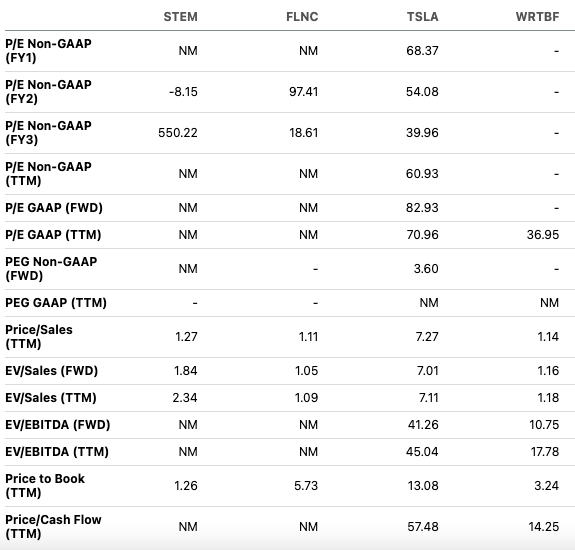Click WRTBF's 36.95 P/E GAAP value
The height and width of the screenshot is (550, 575).
click(x=543, y=235)
